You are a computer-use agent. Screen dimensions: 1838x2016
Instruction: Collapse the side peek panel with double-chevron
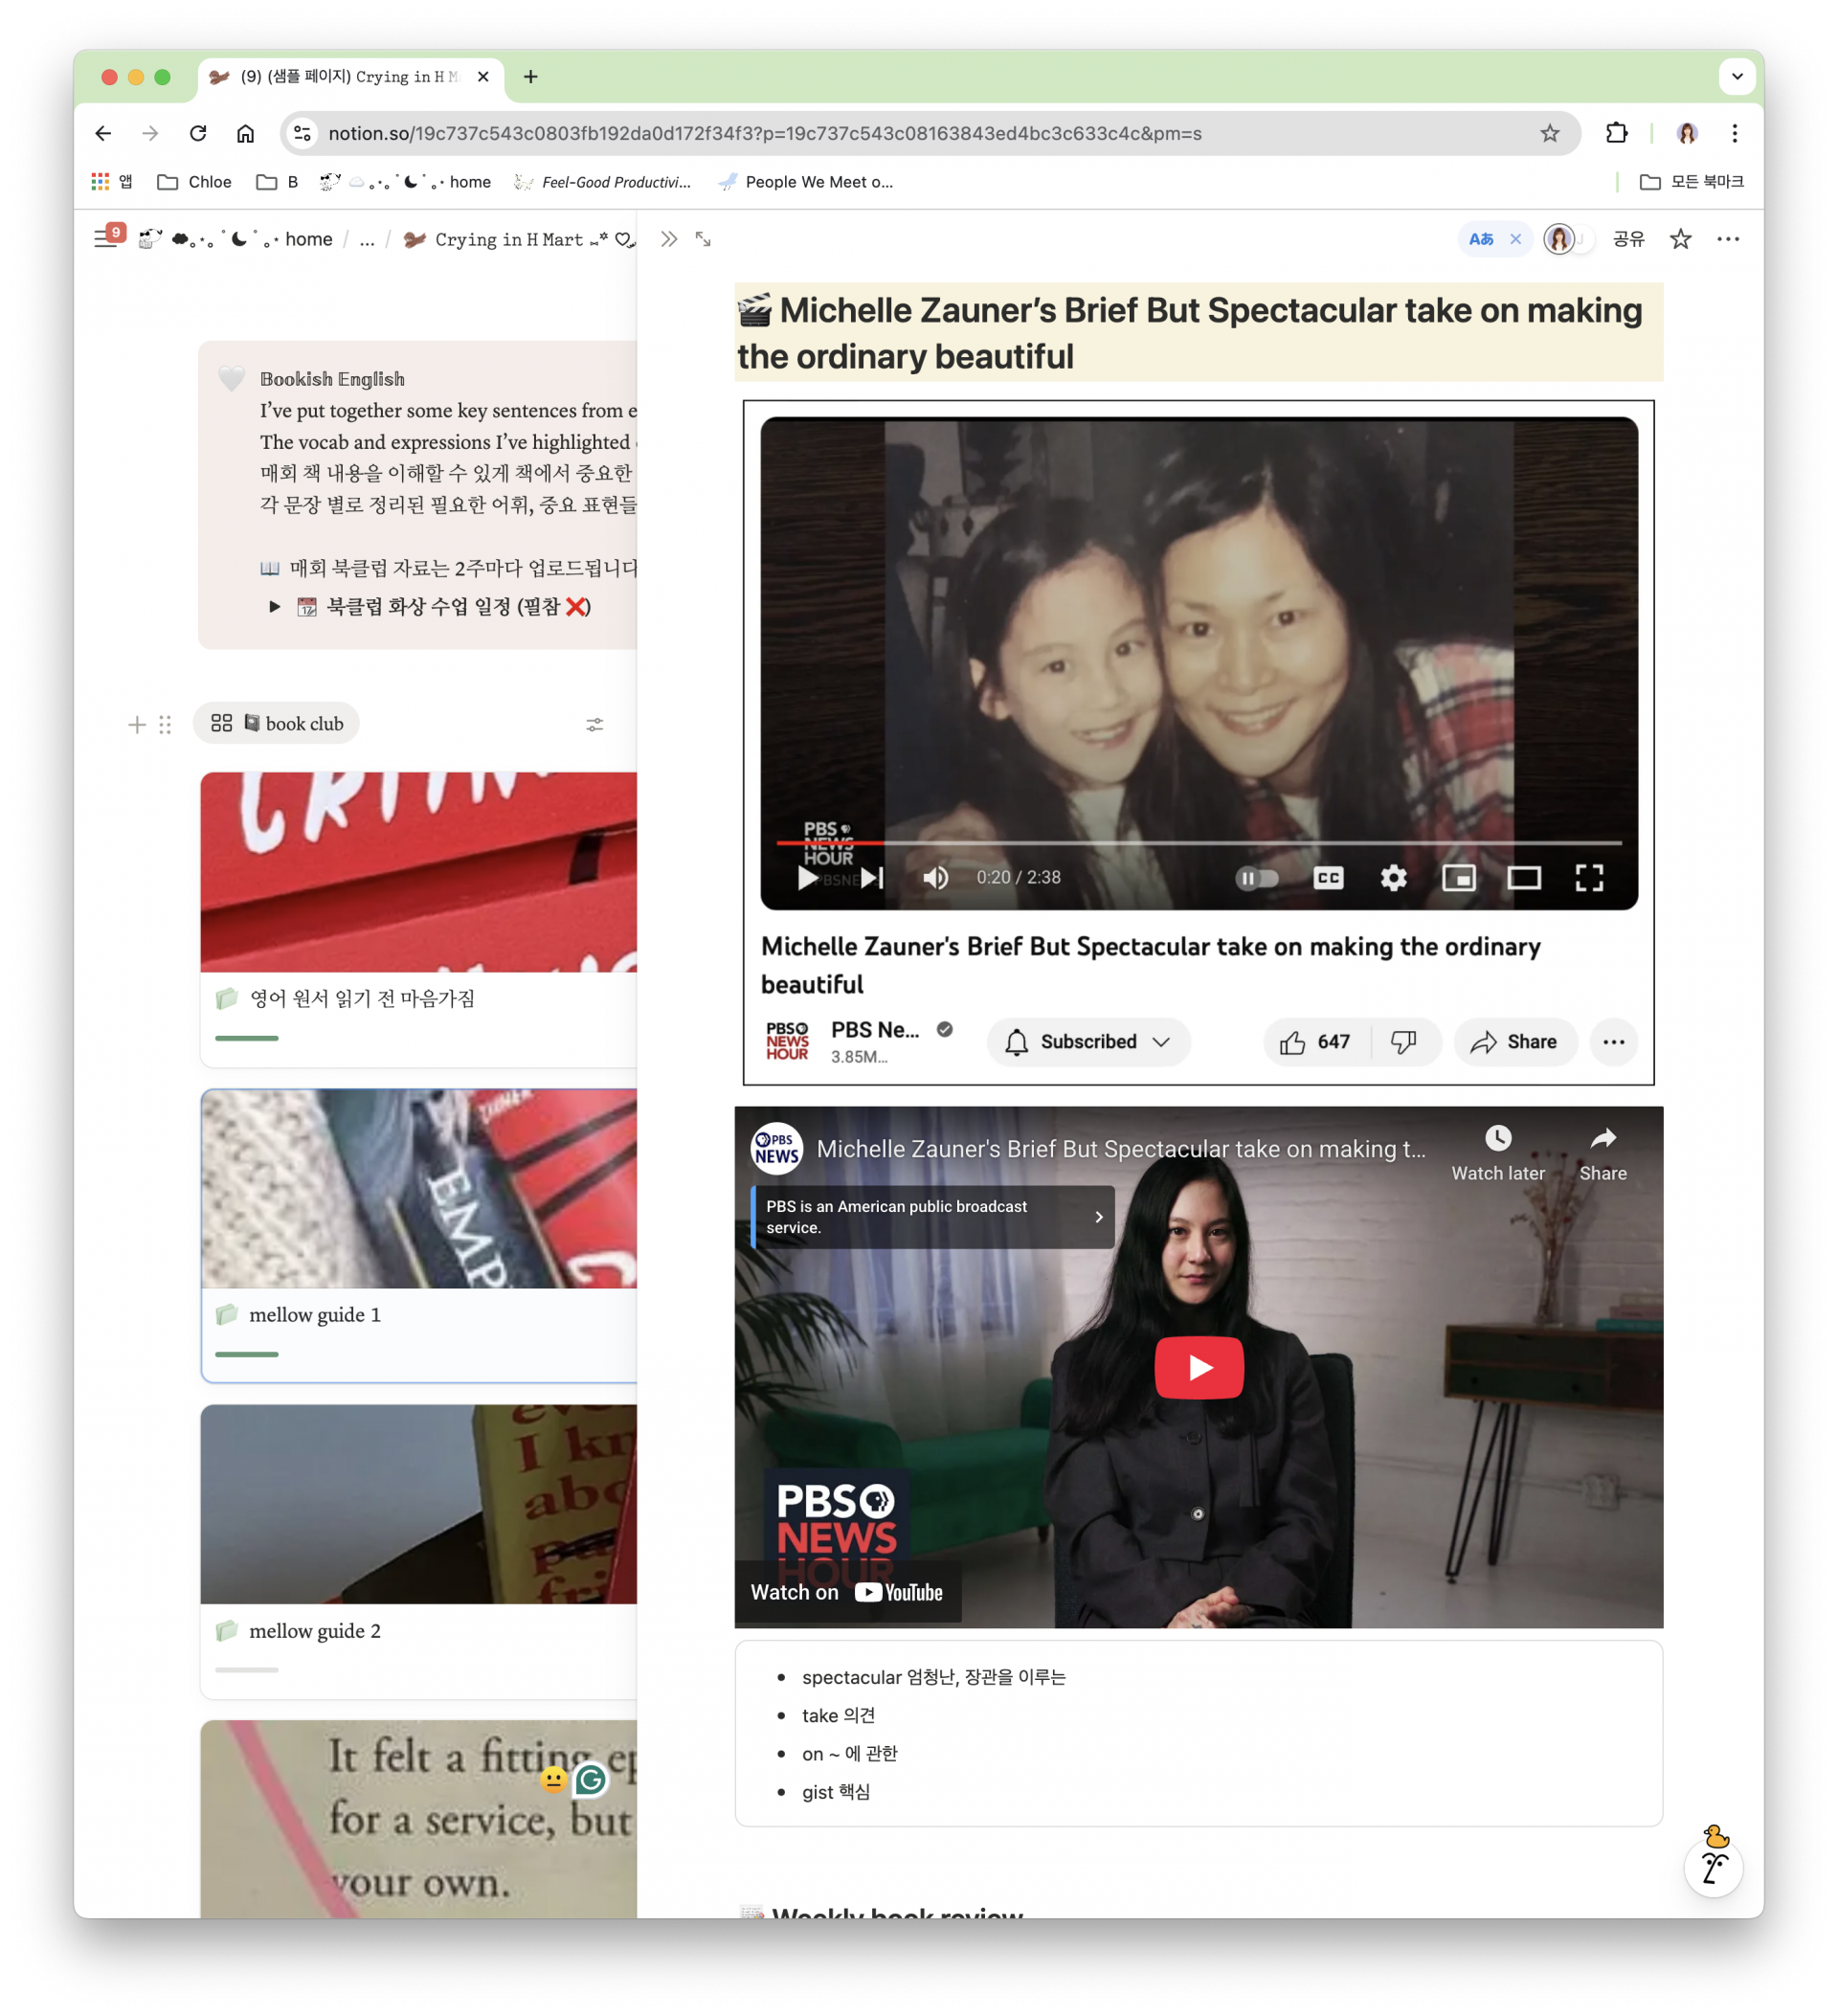click(x=669, y=239)
